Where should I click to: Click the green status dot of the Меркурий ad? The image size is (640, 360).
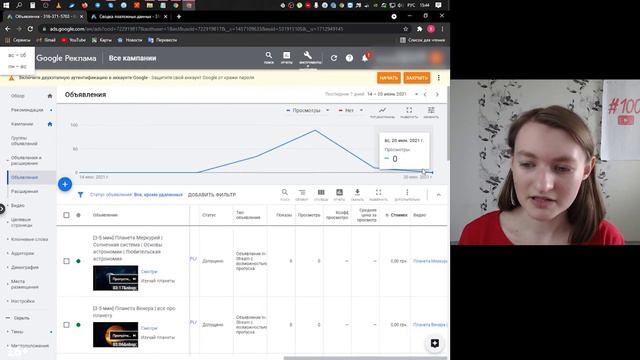[x=78, y=261]
